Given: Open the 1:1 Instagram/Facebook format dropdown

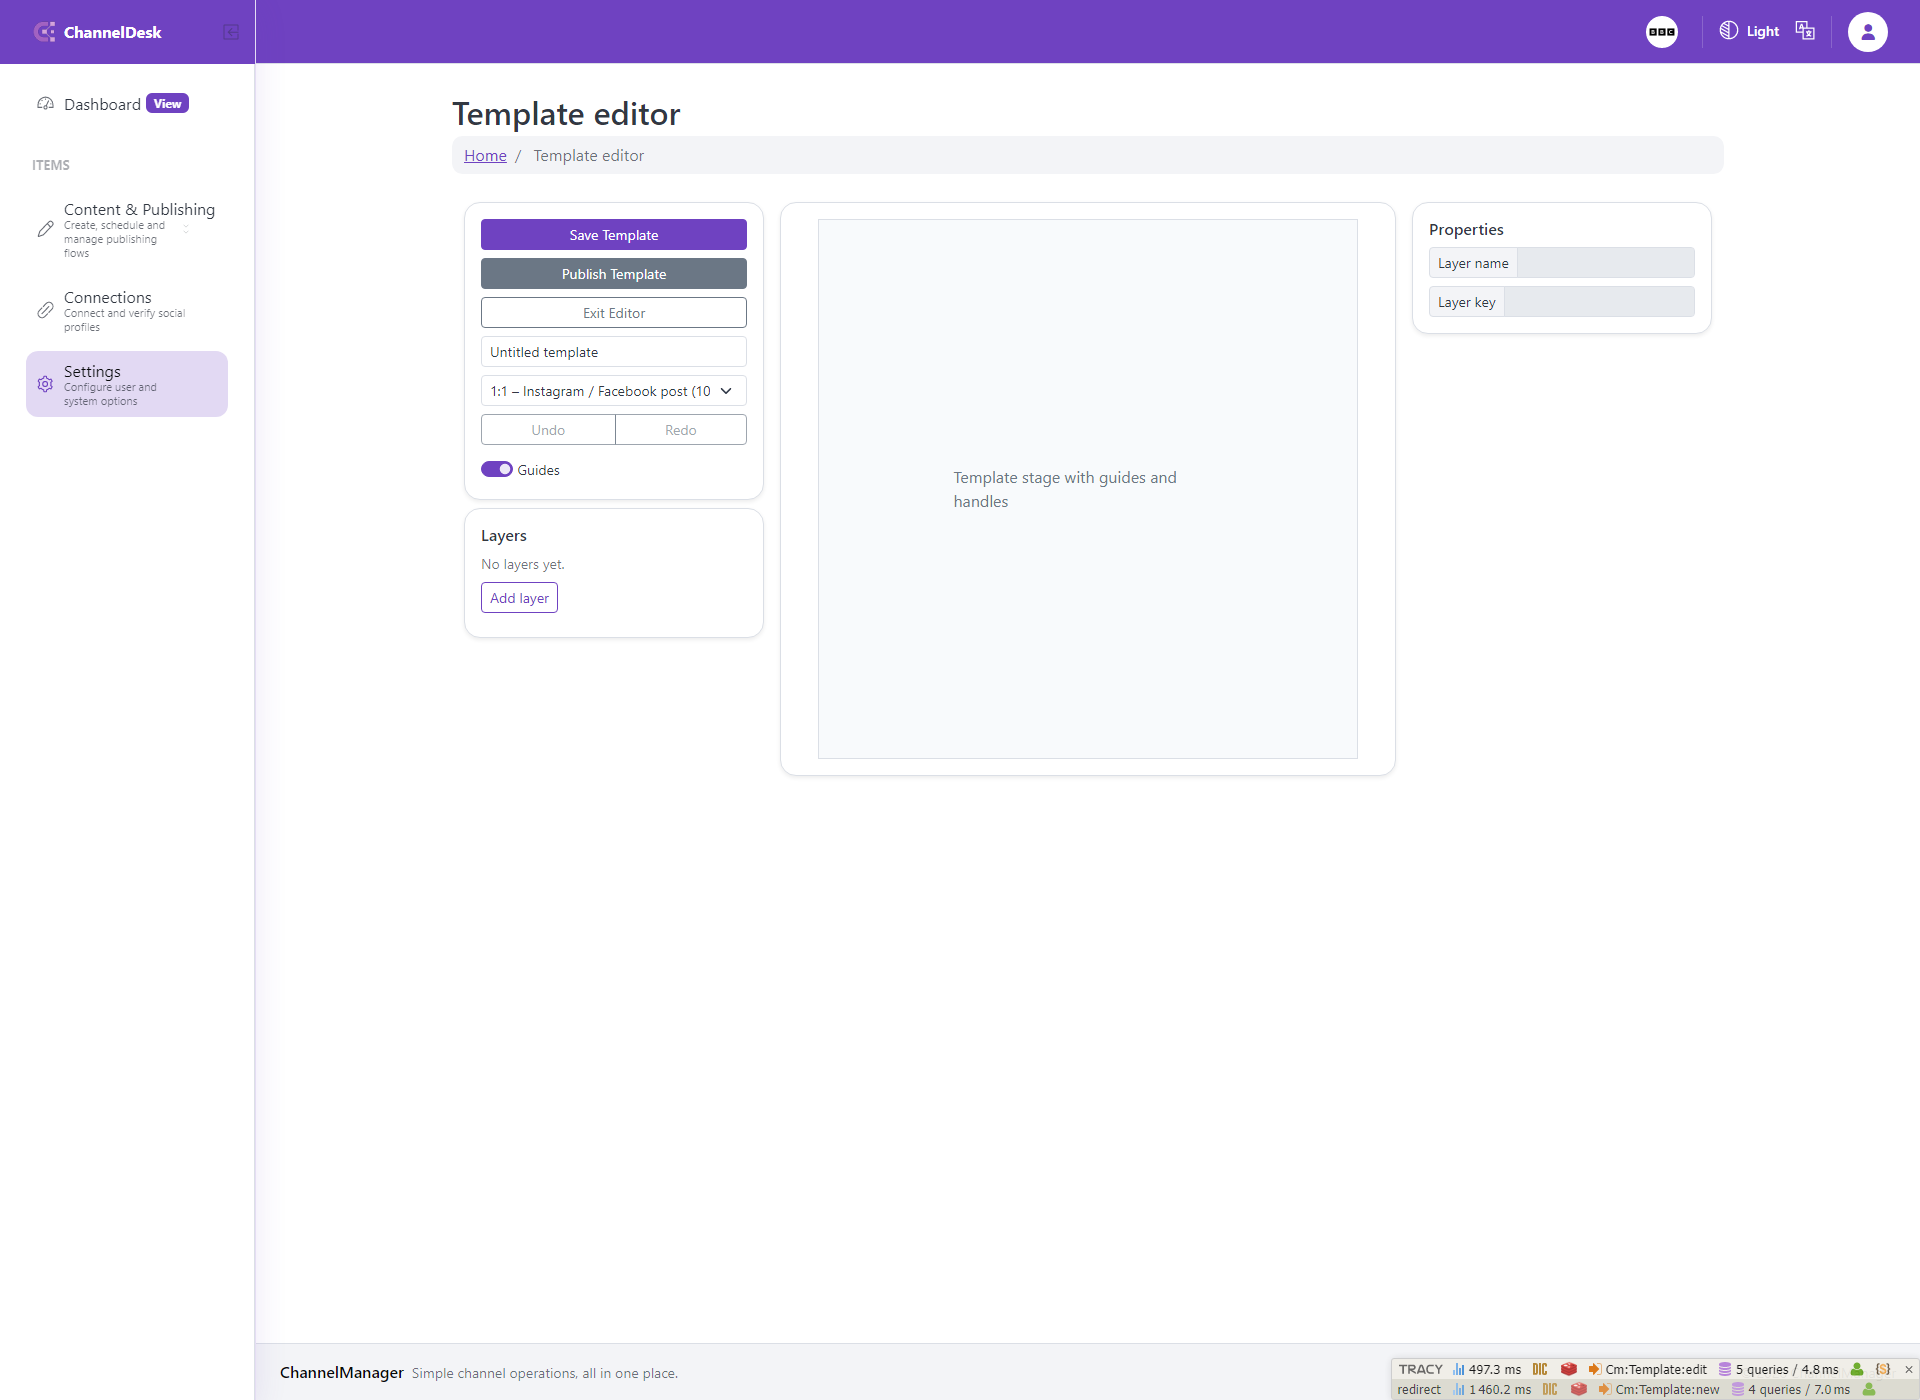Looking at the screenshot, I should click(x=614, y=391).
